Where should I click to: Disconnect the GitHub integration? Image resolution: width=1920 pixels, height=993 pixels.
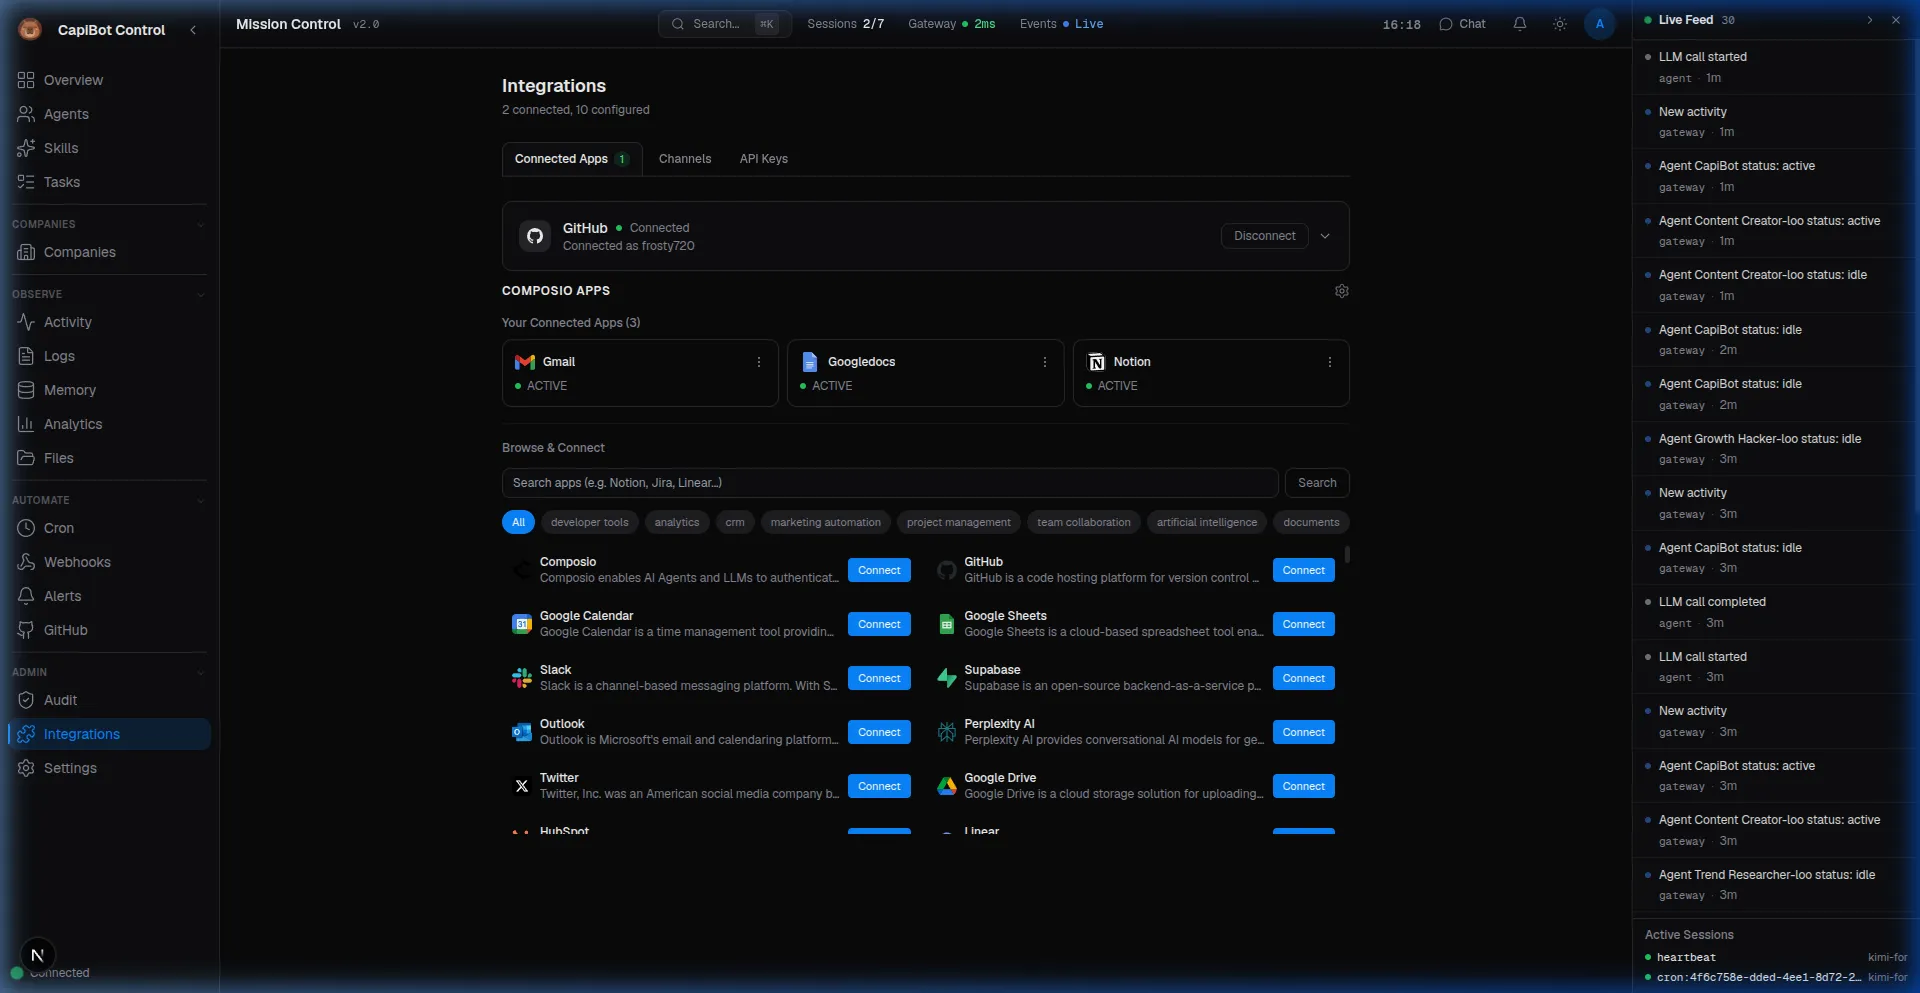tap(1264, 236)
